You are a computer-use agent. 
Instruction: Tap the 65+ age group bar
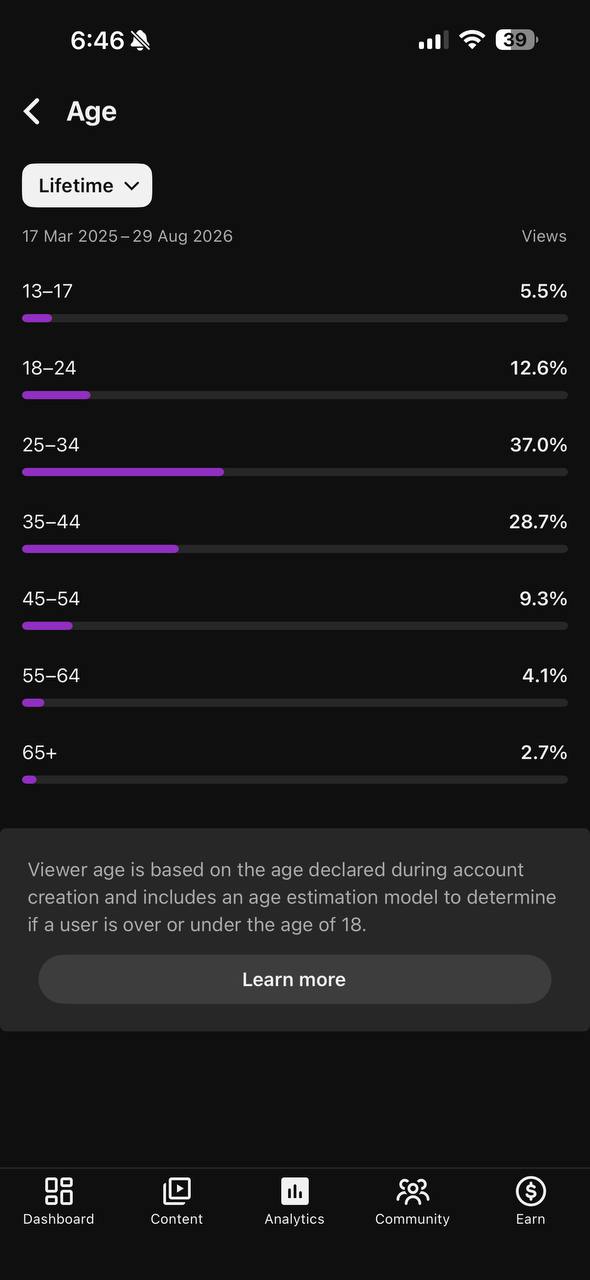pos(295,779)
